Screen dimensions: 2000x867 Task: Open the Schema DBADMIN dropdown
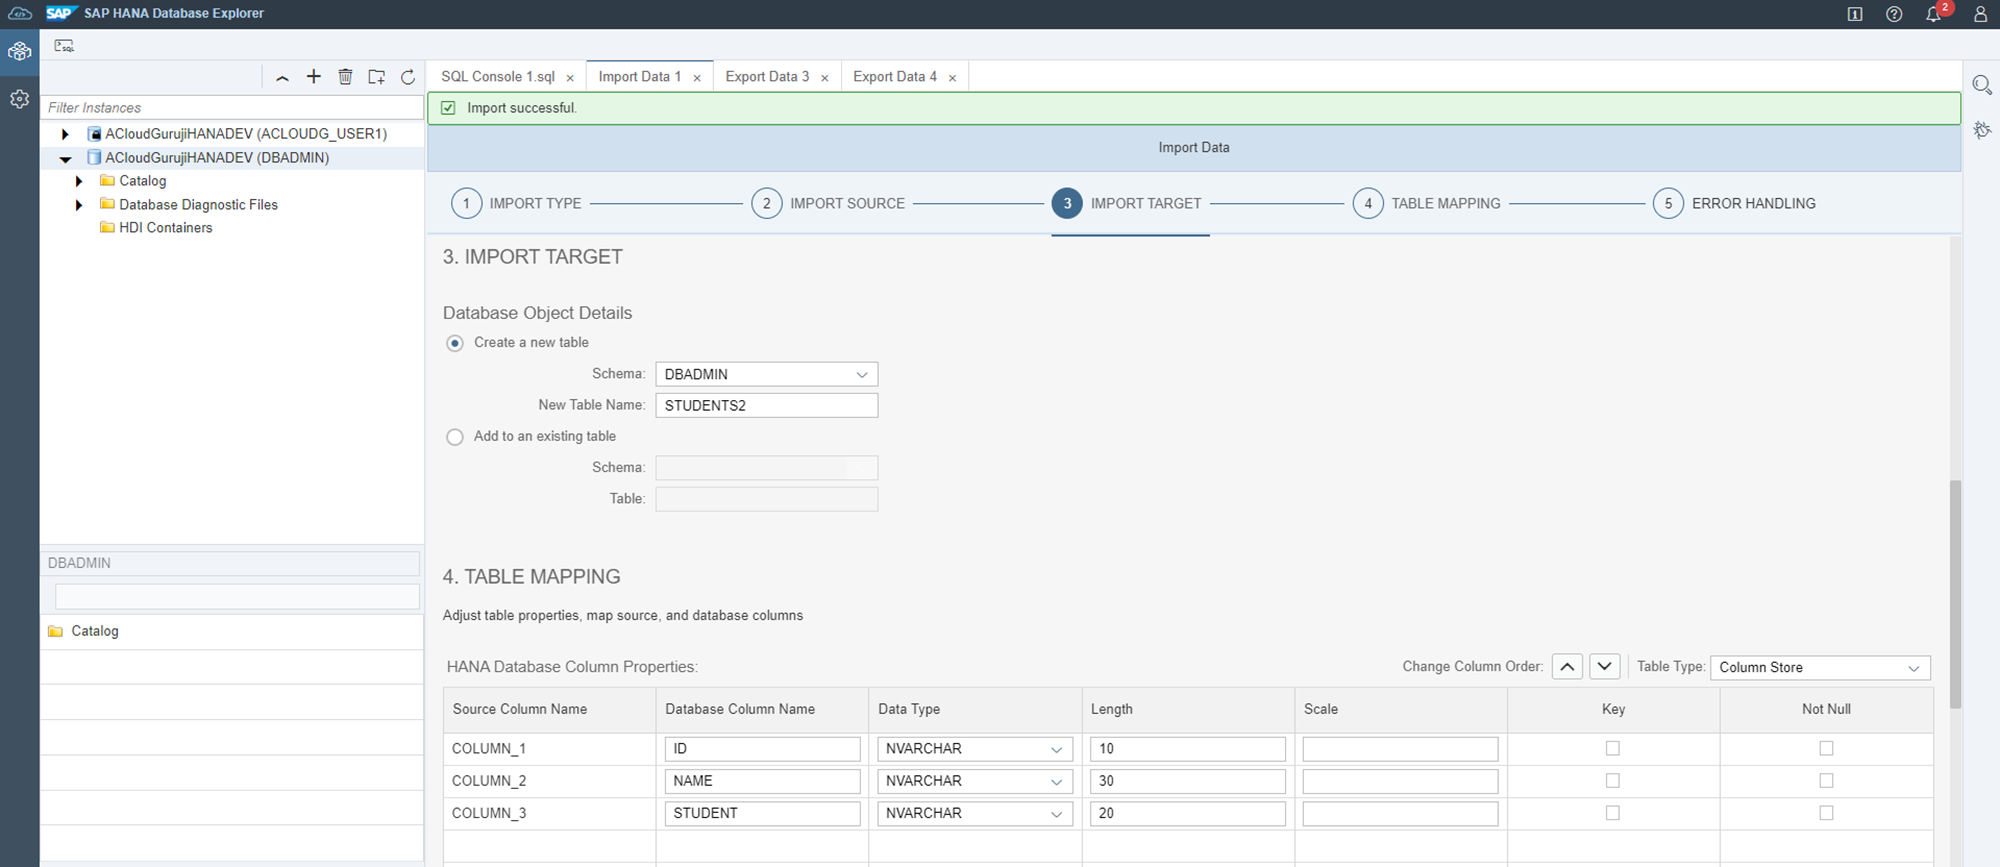[766, 374]
